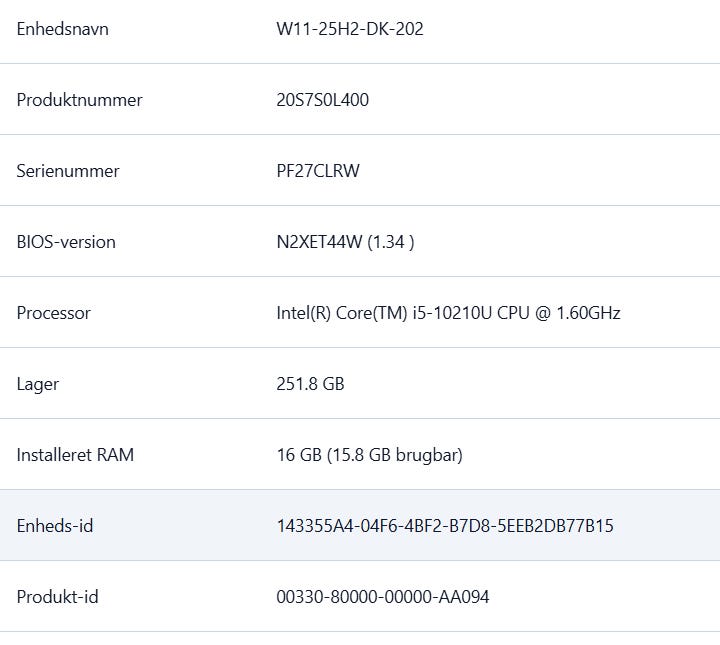Select serial number PF27CLRW

pos(317,171)
